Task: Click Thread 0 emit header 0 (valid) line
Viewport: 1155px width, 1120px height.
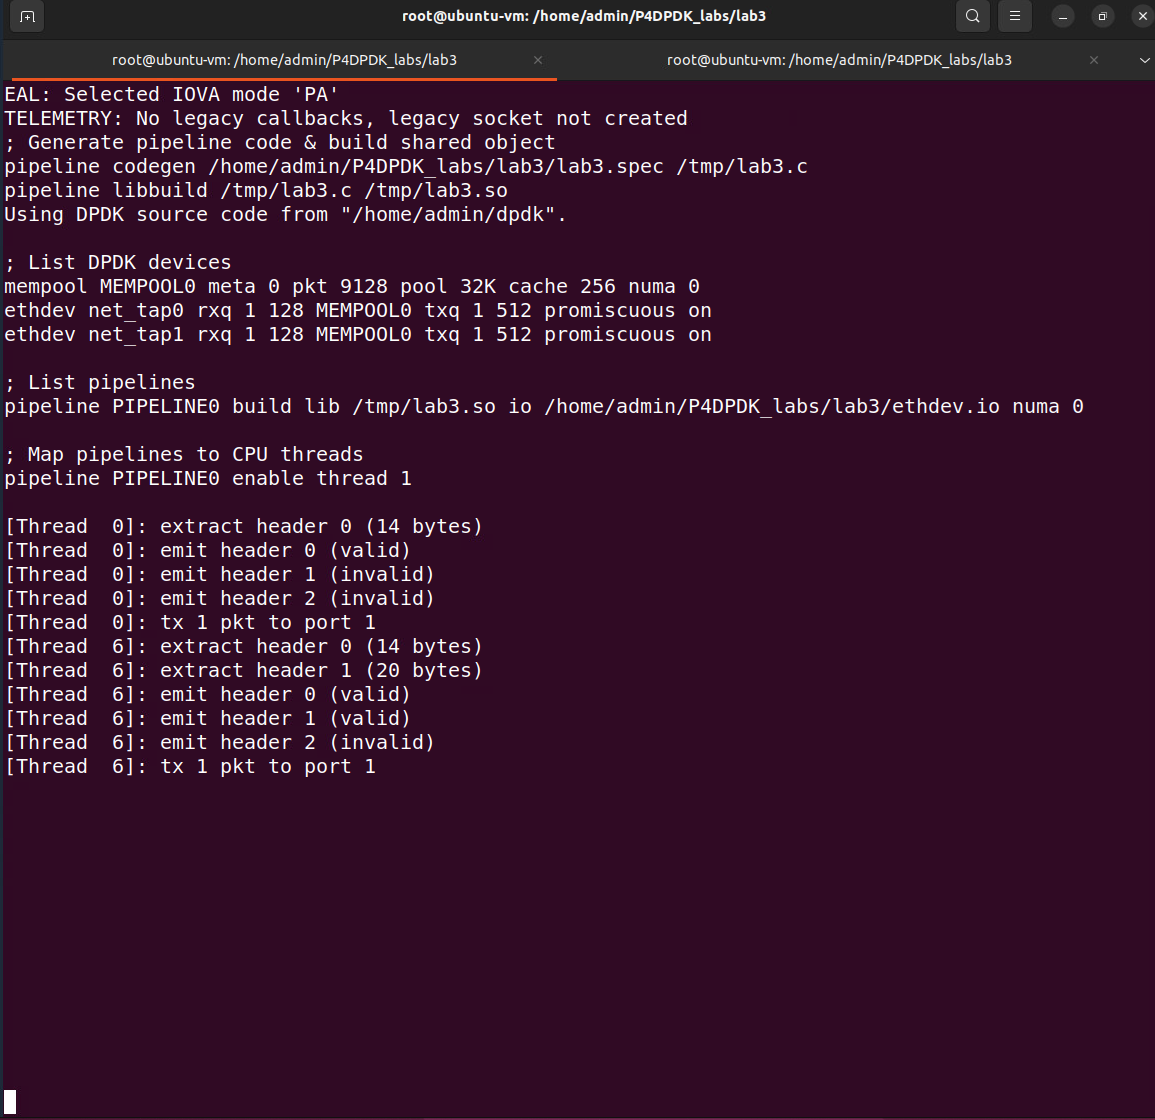Action: pyautogui.click(x=208, y=550)
